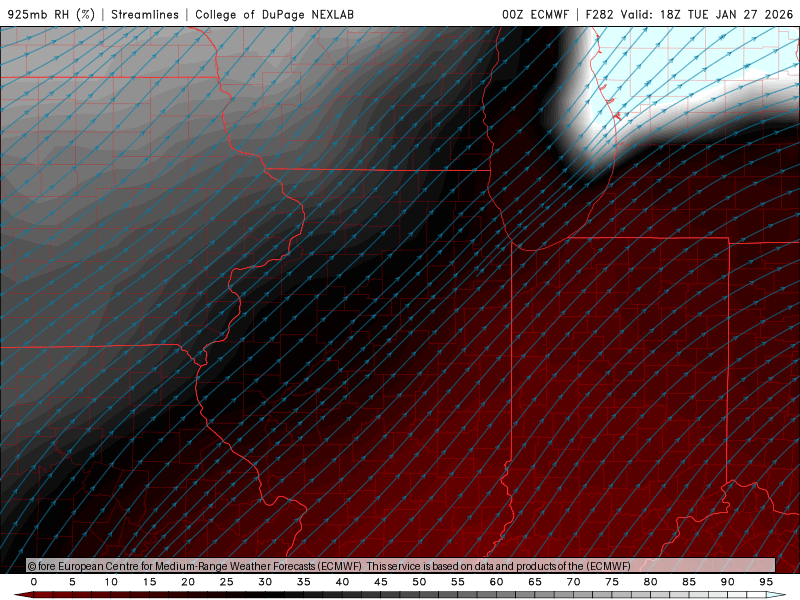800x600 pixels.
Task: Click the colorbar label '65'
Action: point(535,582)
